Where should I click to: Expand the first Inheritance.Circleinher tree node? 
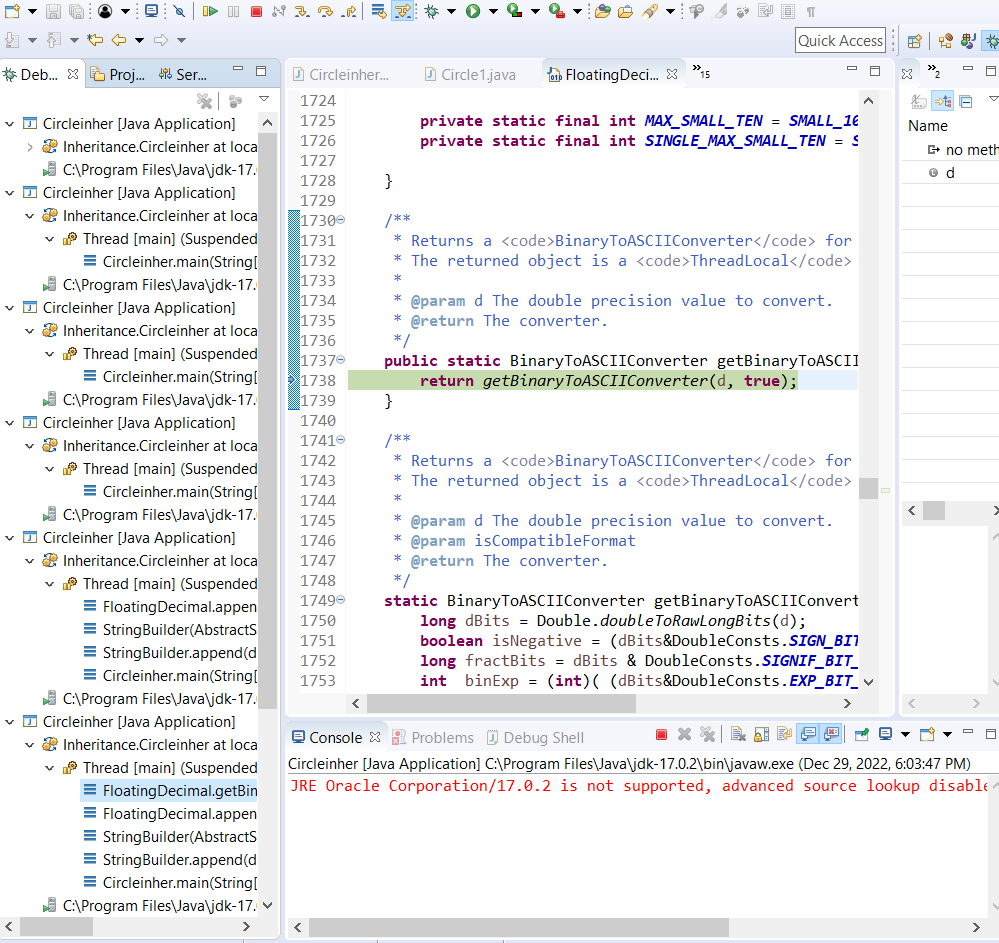tap(30, 147)
